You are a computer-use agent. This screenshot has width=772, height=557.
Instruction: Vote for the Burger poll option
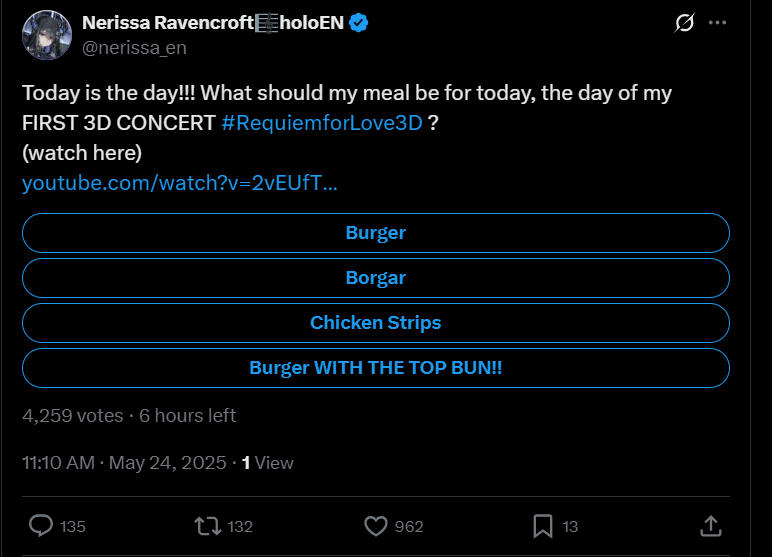(375, 233)
